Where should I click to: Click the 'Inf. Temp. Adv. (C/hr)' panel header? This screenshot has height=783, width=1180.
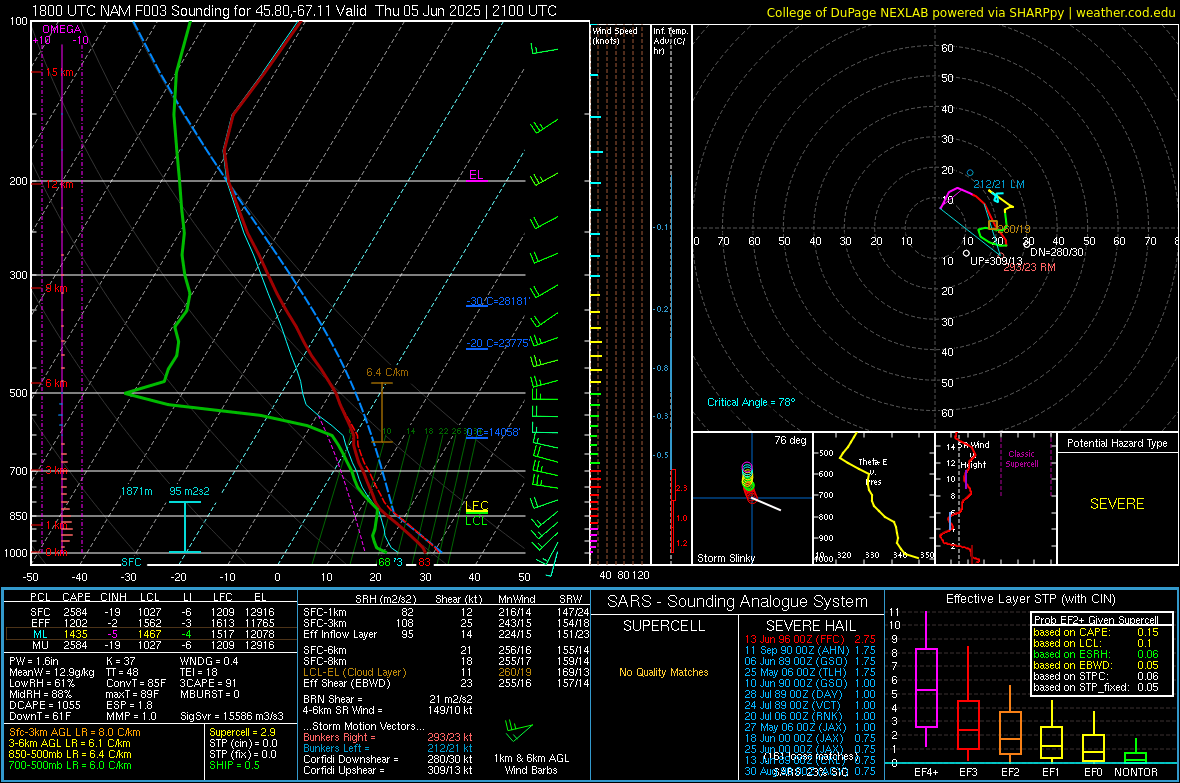670,41
